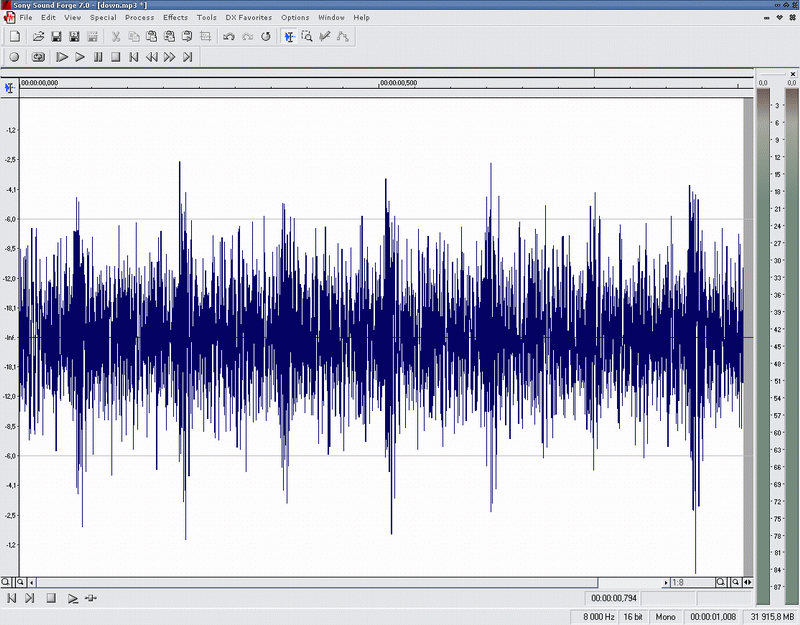
Task: Pause playback with the Pause button
Action: pyautogui.click(x=98, y=57)
